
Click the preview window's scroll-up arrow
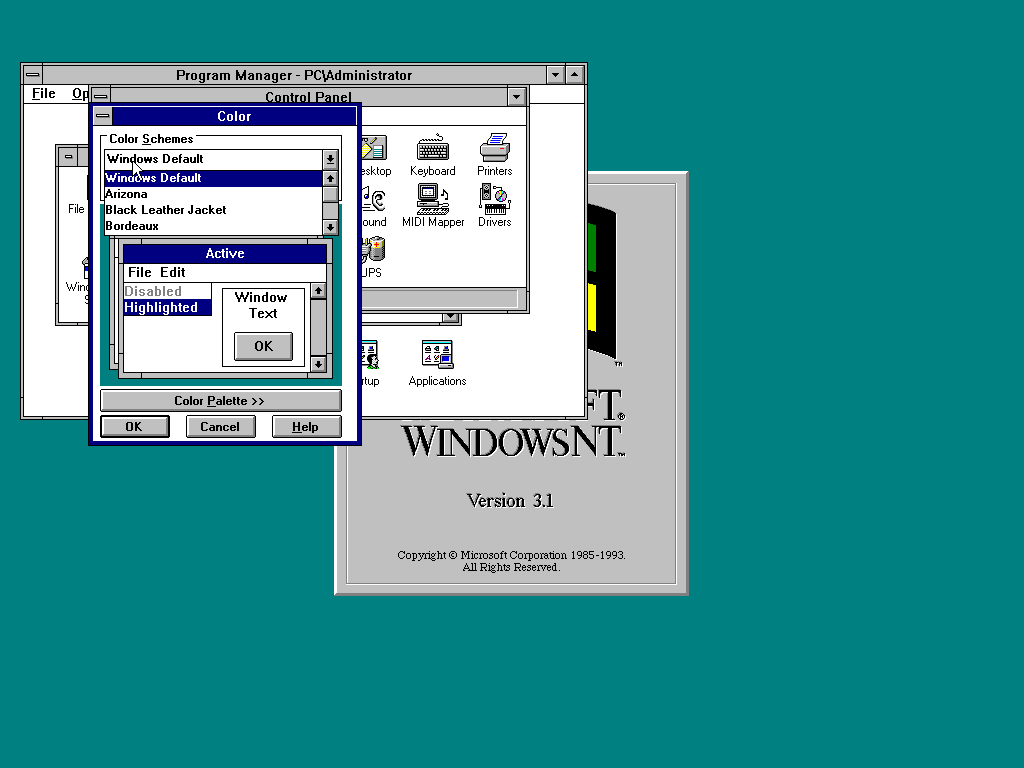tap(318, 291)
